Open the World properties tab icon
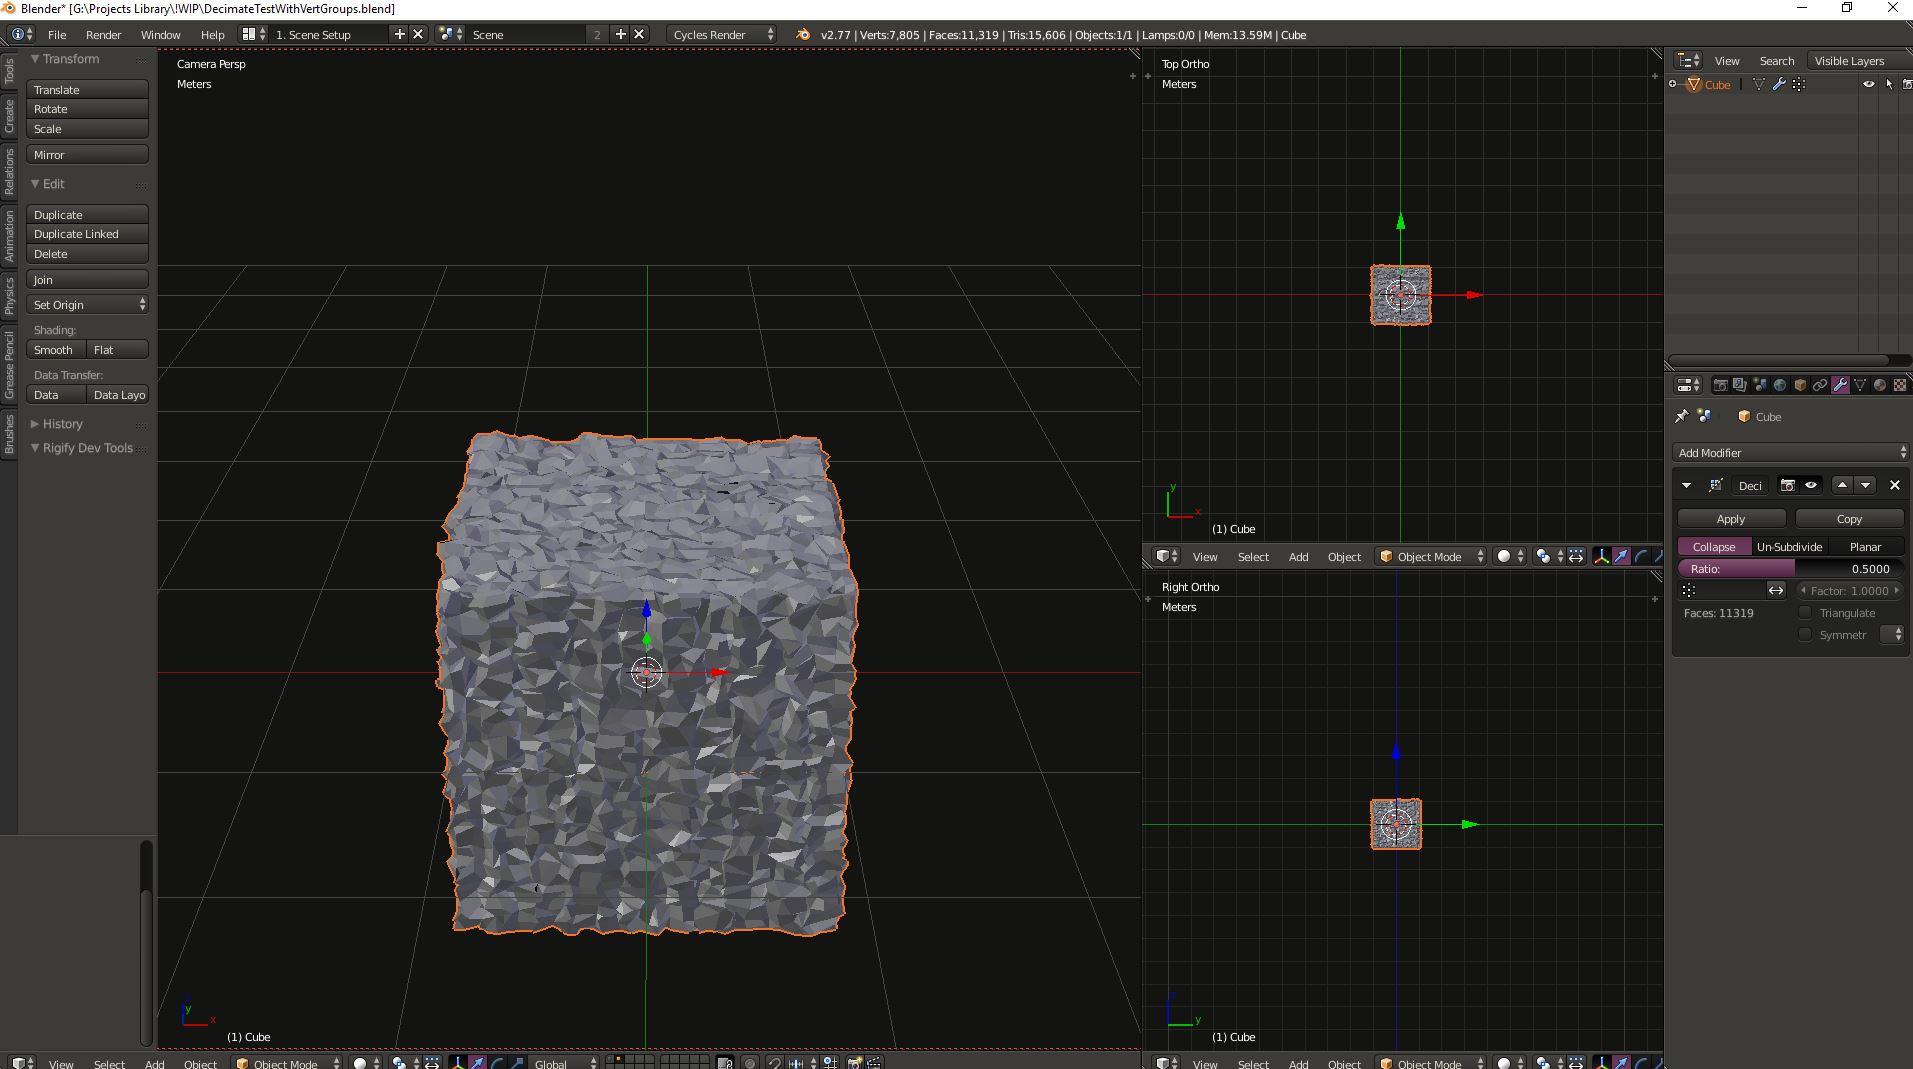 (1780, 385)
